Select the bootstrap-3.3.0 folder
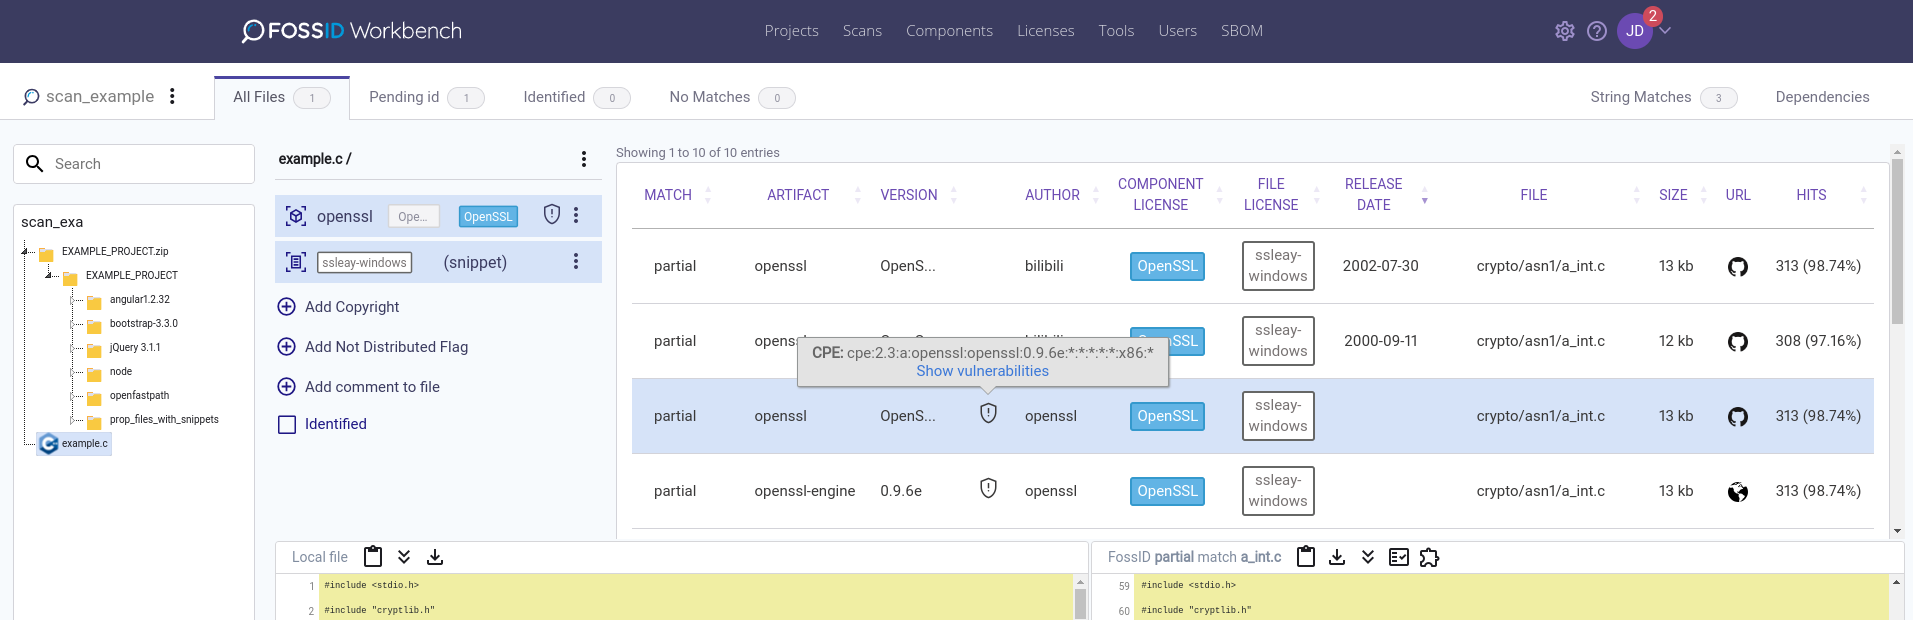1913x620 pixels. 143,323
